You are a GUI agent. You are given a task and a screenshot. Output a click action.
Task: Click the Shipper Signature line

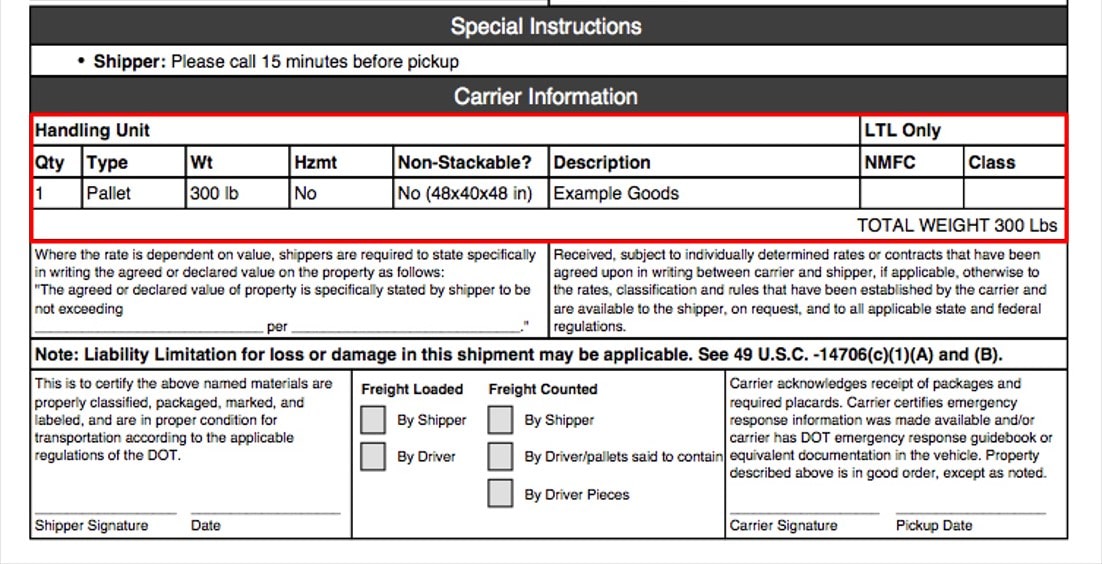click(105, 513)
